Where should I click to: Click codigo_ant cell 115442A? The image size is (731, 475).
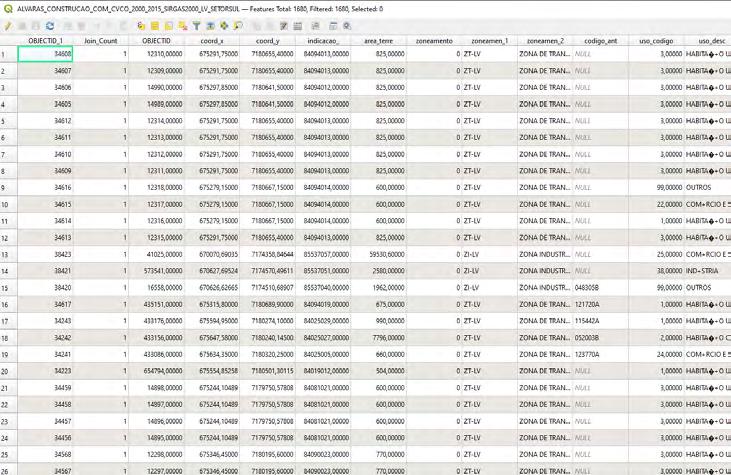[x=600, y=321]
